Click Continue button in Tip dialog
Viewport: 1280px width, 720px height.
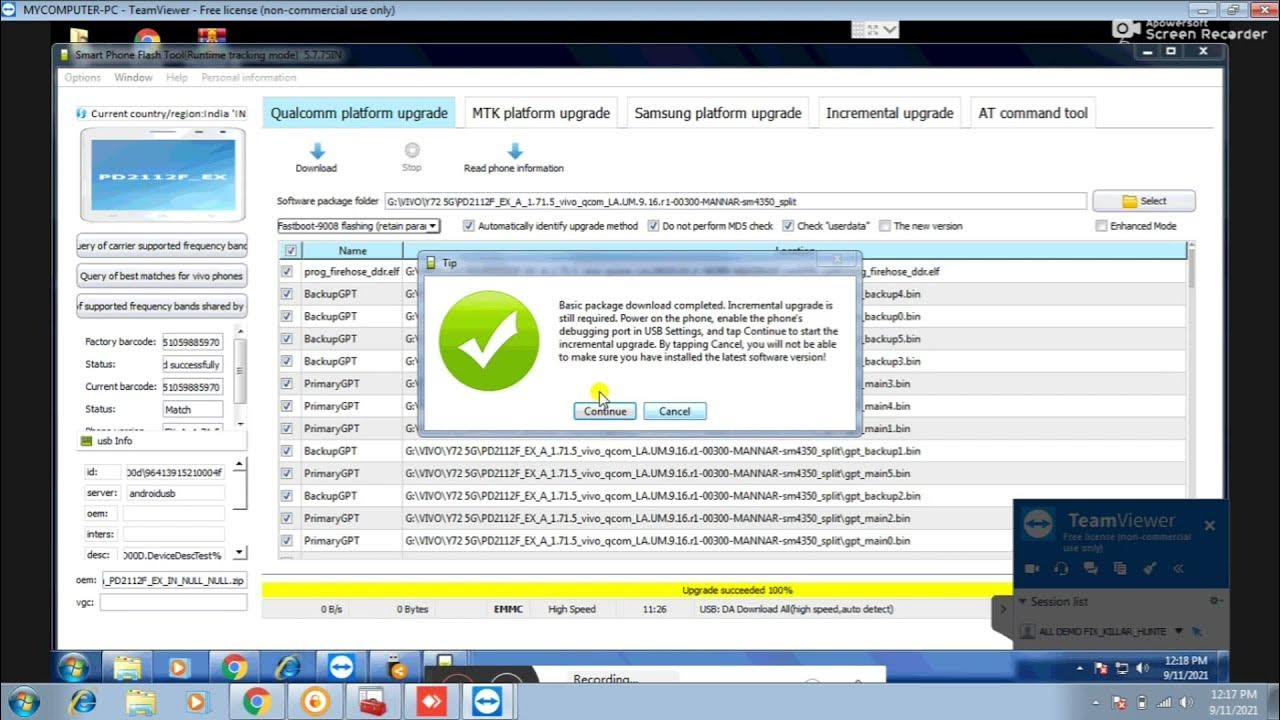coord(605,411)
